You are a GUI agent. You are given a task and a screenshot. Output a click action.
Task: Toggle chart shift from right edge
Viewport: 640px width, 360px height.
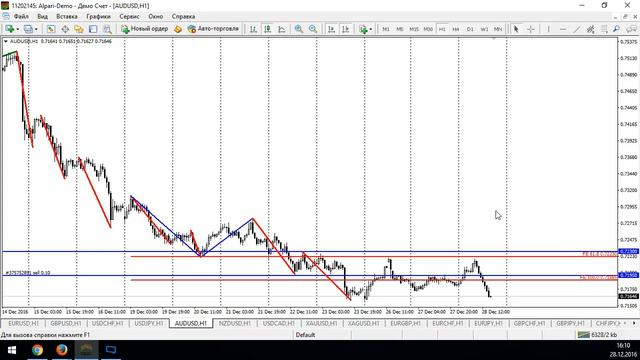[345, 29]
